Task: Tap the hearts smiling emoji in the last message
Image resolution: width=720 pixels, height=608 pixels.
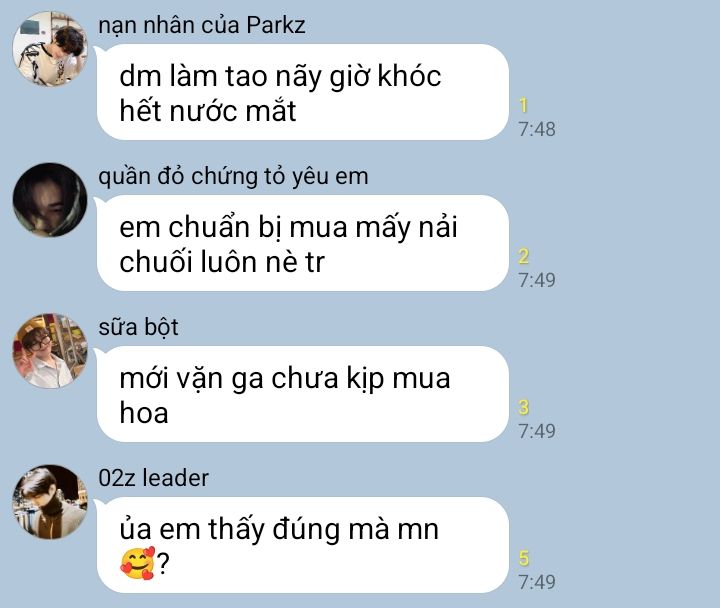Action: click(138, 563)
